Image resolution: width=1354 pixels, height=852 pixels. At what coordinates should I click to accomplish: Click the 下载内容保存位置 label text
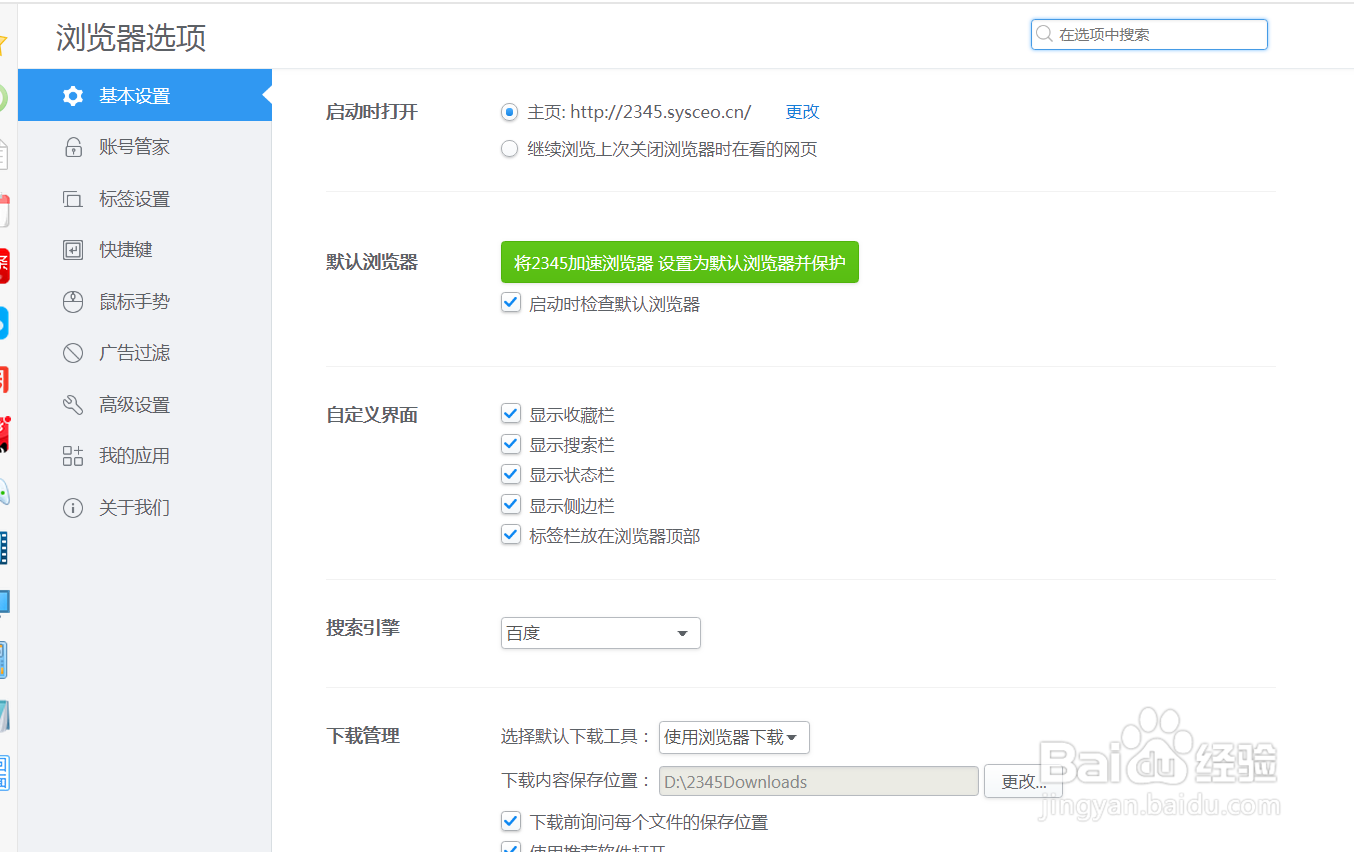click(576, 781)
